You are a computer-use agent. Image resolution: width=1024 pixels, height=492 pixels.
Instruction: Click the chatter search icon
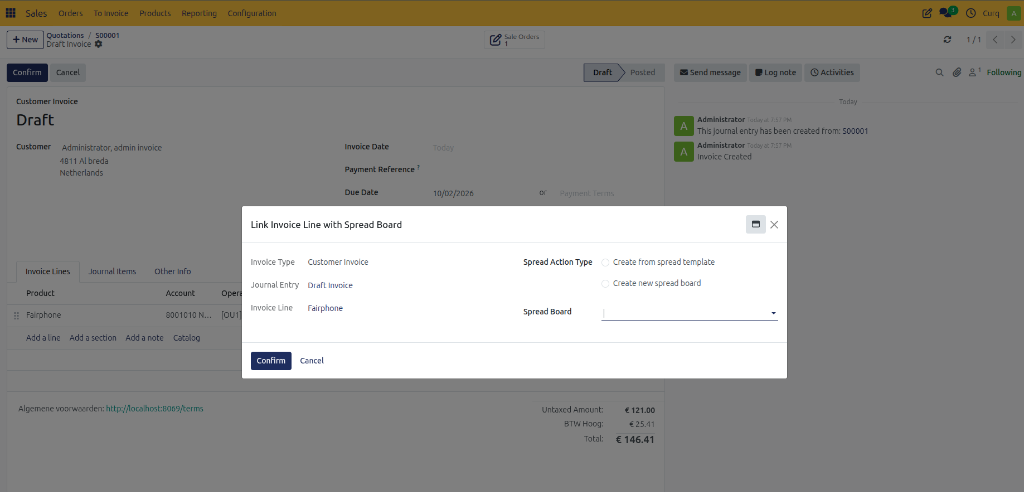click(940, 73)
